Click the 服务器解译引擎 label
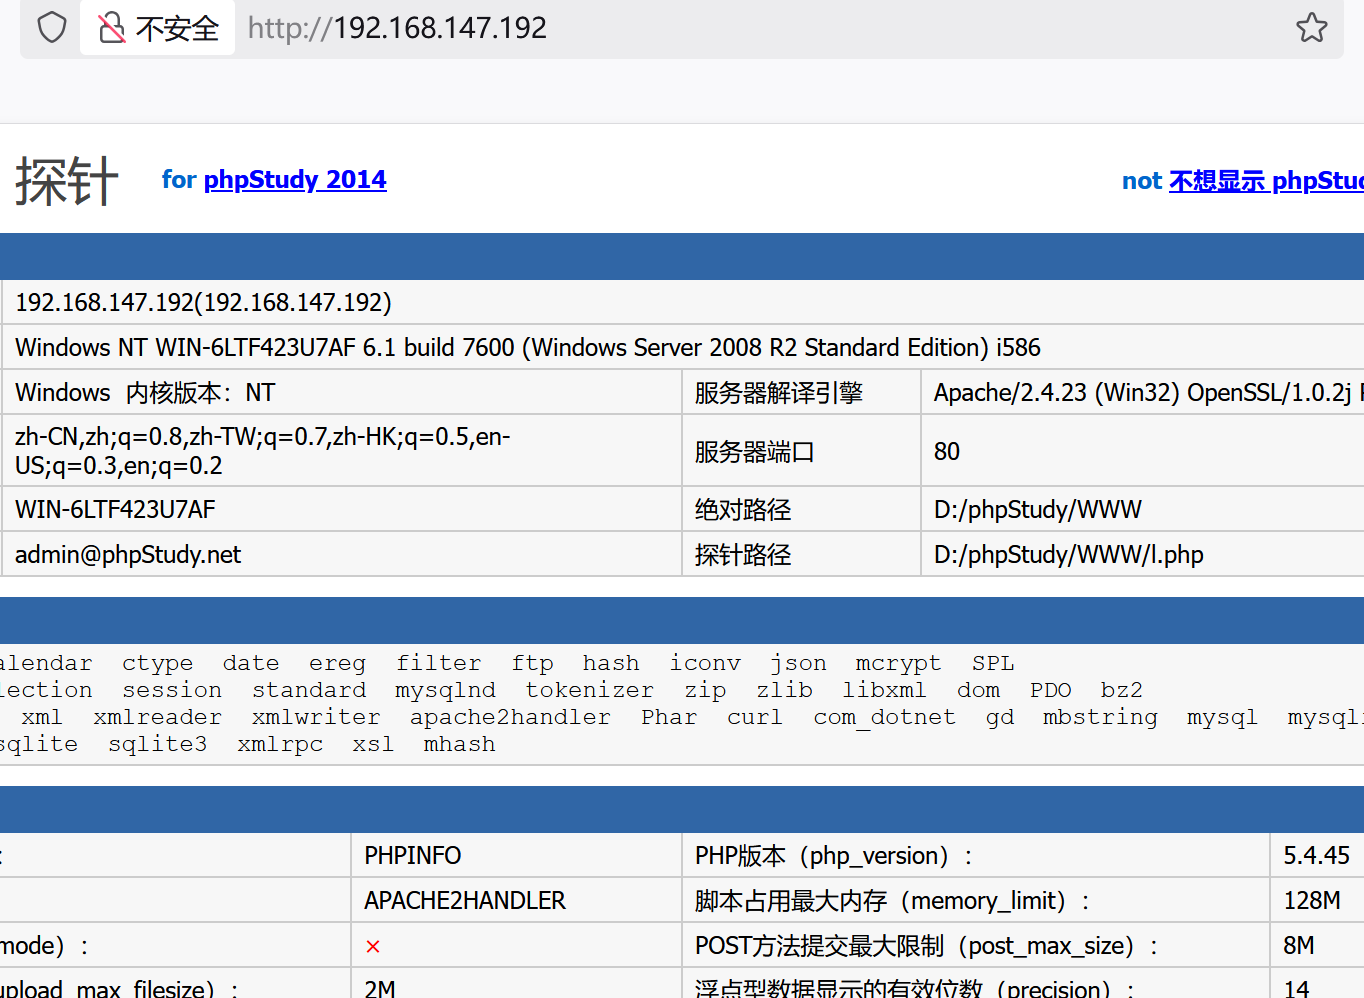1364x998 pixels. pos(779,392)
